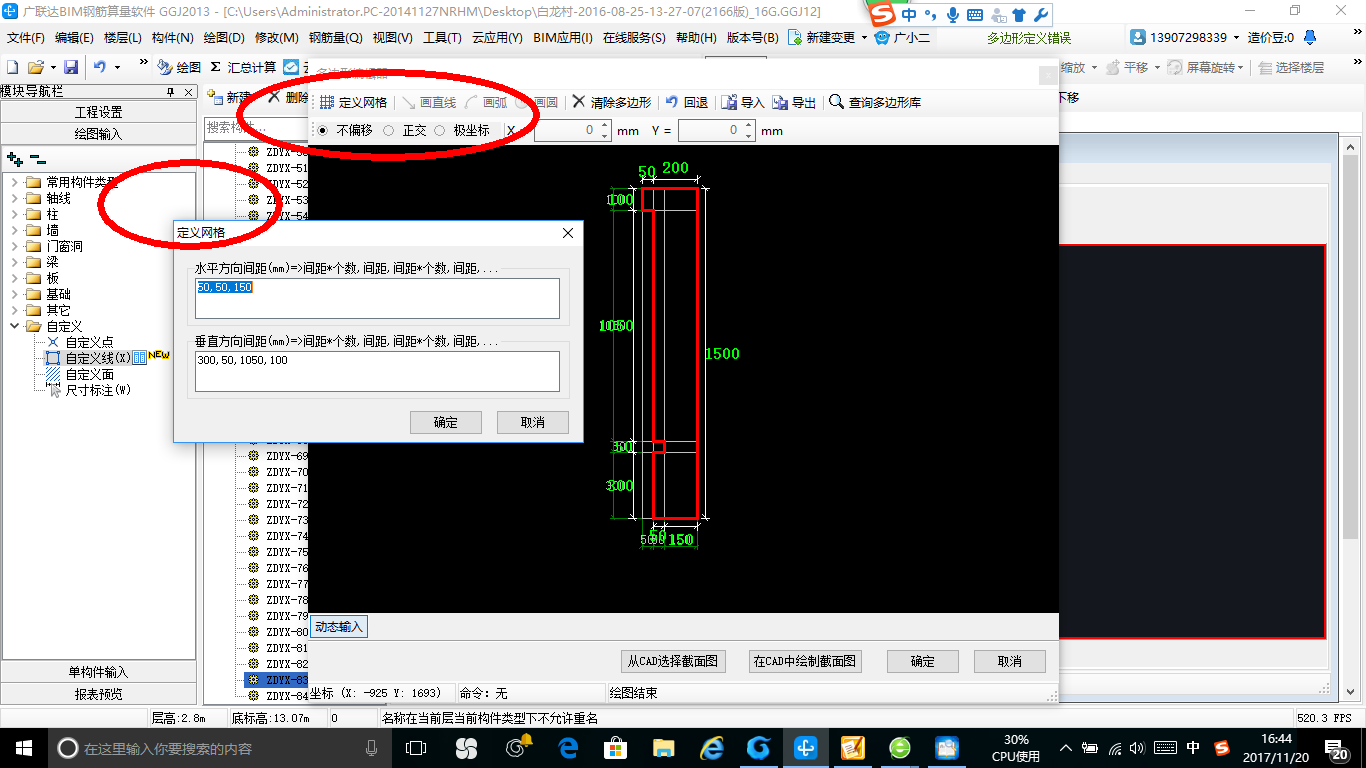
Task: Open Task View on the taskbar
Action: [x=416, y=747]
